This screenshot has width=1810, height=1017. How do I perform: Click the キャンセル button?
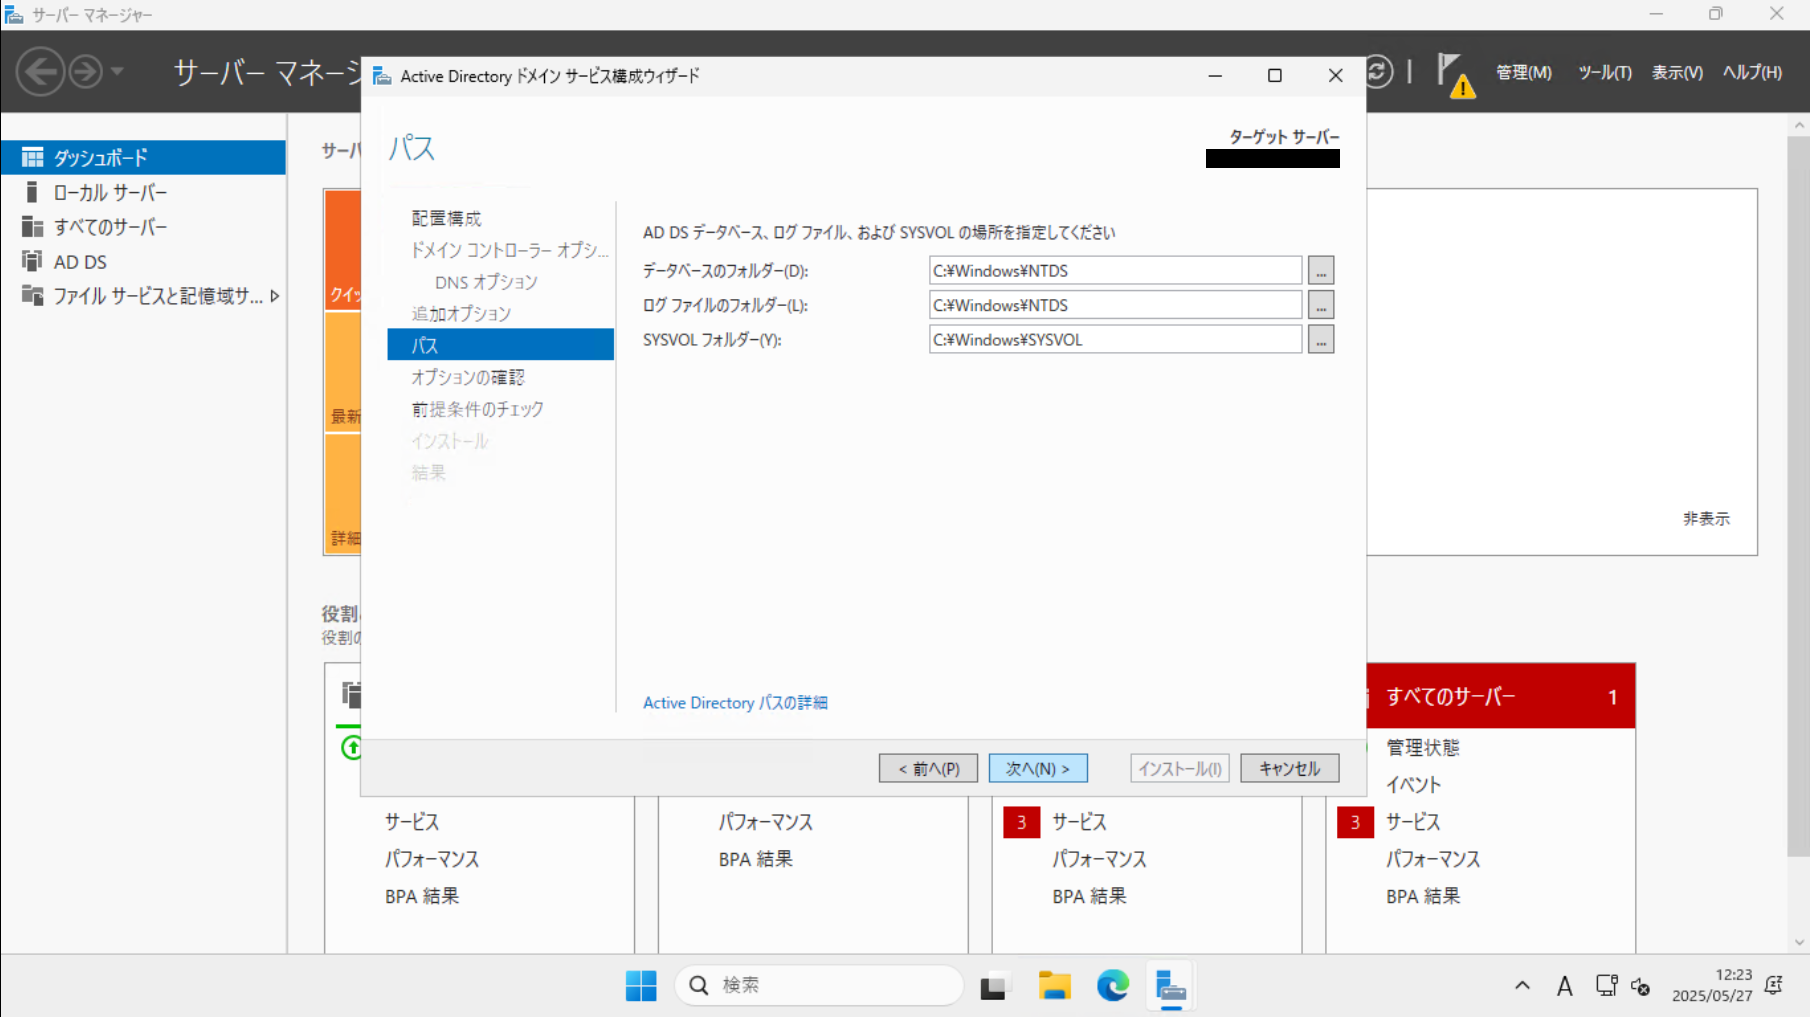tap(1289, 768)
